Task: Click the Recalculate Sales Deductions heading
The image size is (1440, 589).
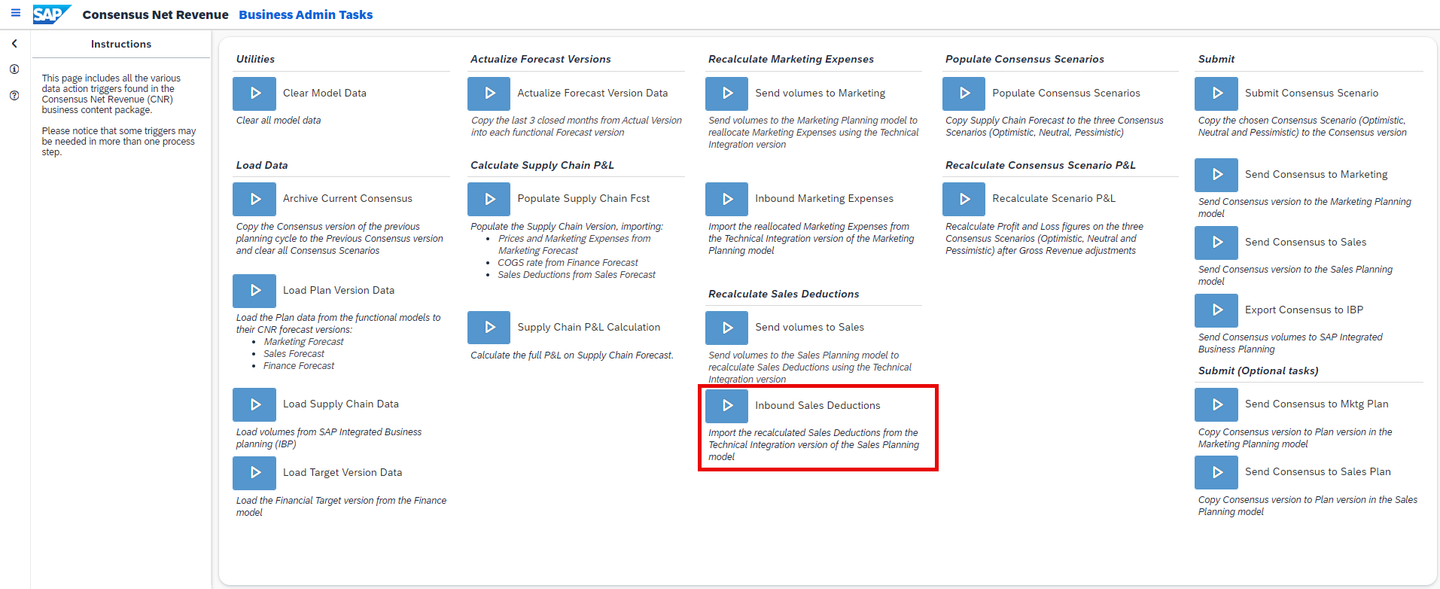Action: point(784,294)
